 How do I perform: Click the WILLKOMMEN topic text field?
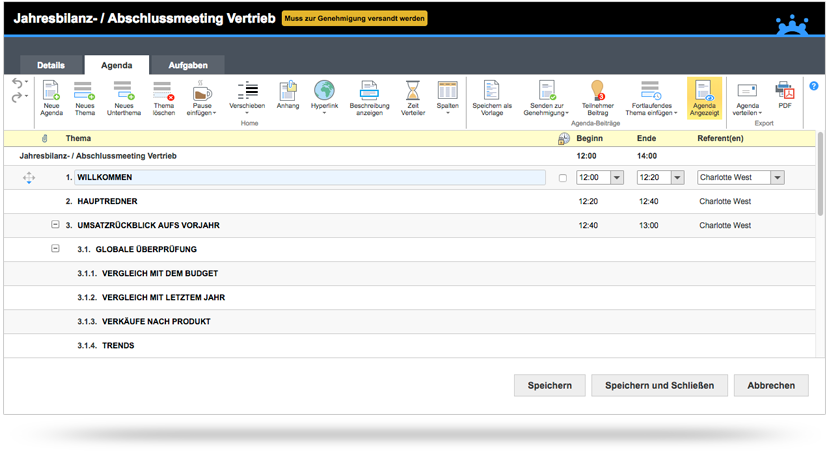310,178
